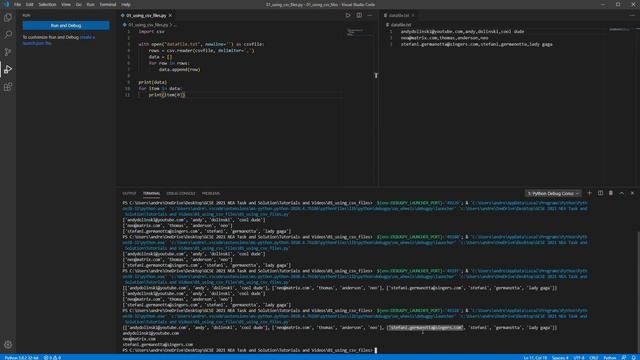Close the datafile.txt editor tab
The image size is (640, 360).
(413, 16)
